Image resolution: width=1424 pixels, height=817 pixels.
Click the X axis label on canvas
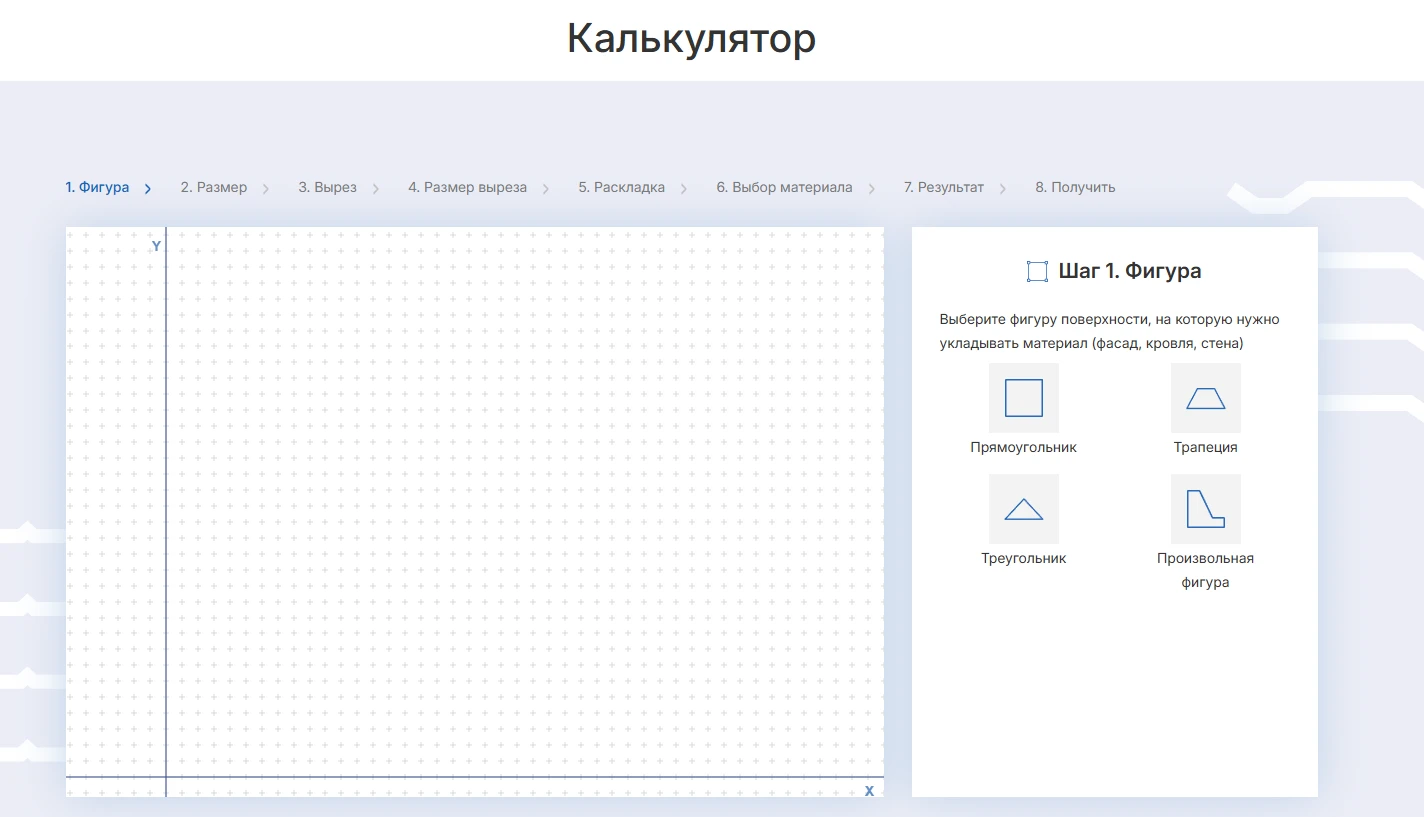(x=869, y=791)
